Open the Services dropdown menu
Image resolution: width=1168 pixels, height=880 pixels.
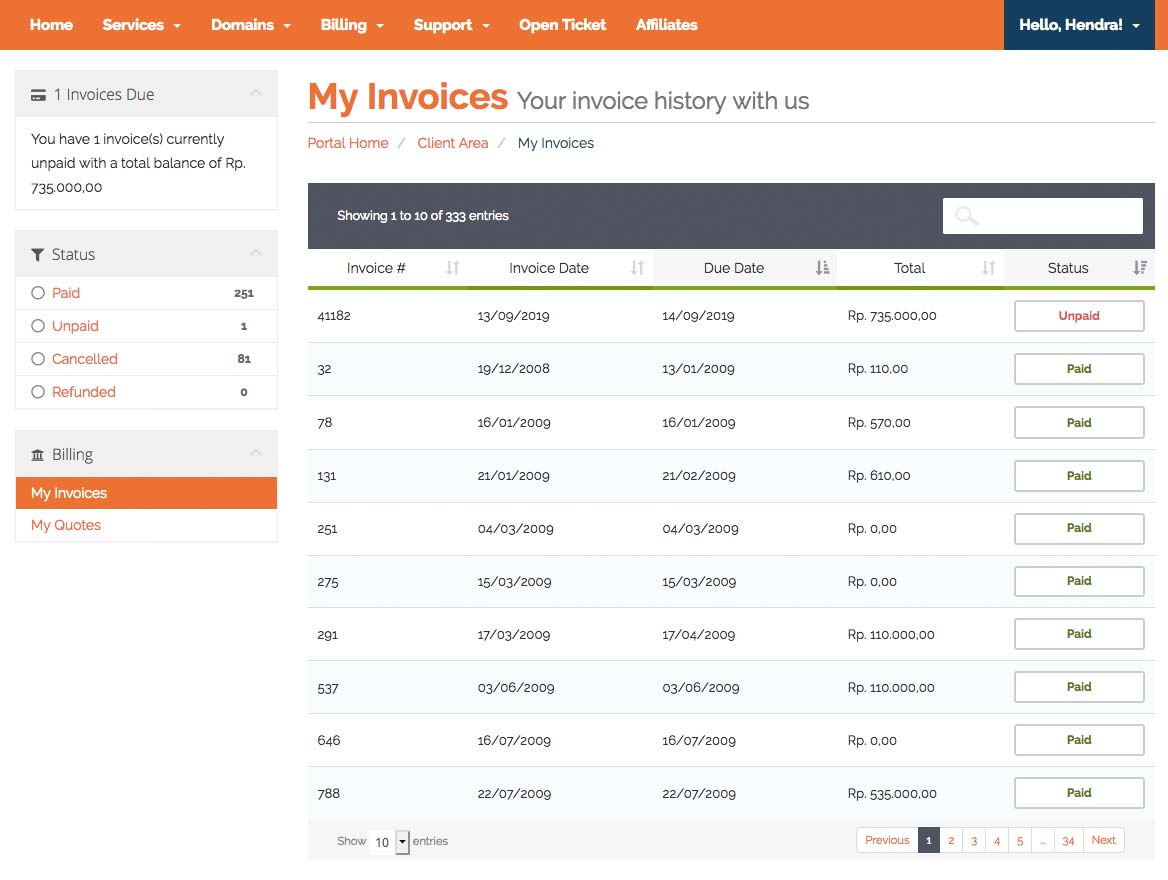141,25
